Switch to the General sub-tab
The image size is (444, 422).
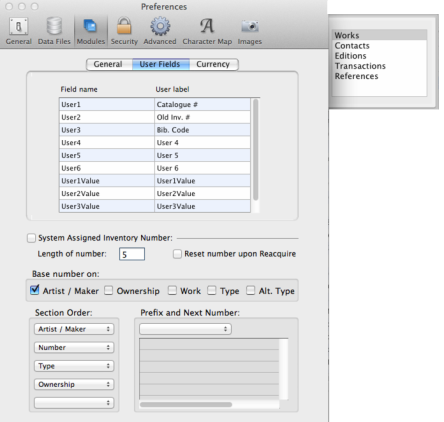click(x=109, y=64)
